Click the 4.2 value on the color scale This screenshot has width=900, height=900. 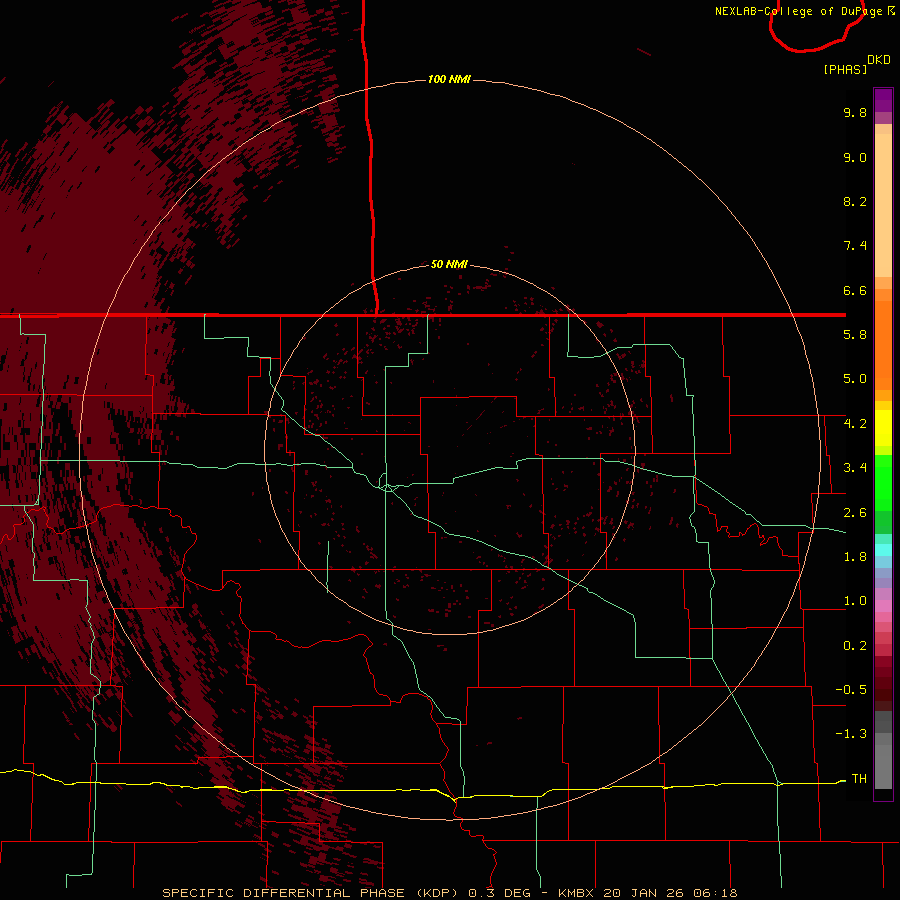pos(855,424)
